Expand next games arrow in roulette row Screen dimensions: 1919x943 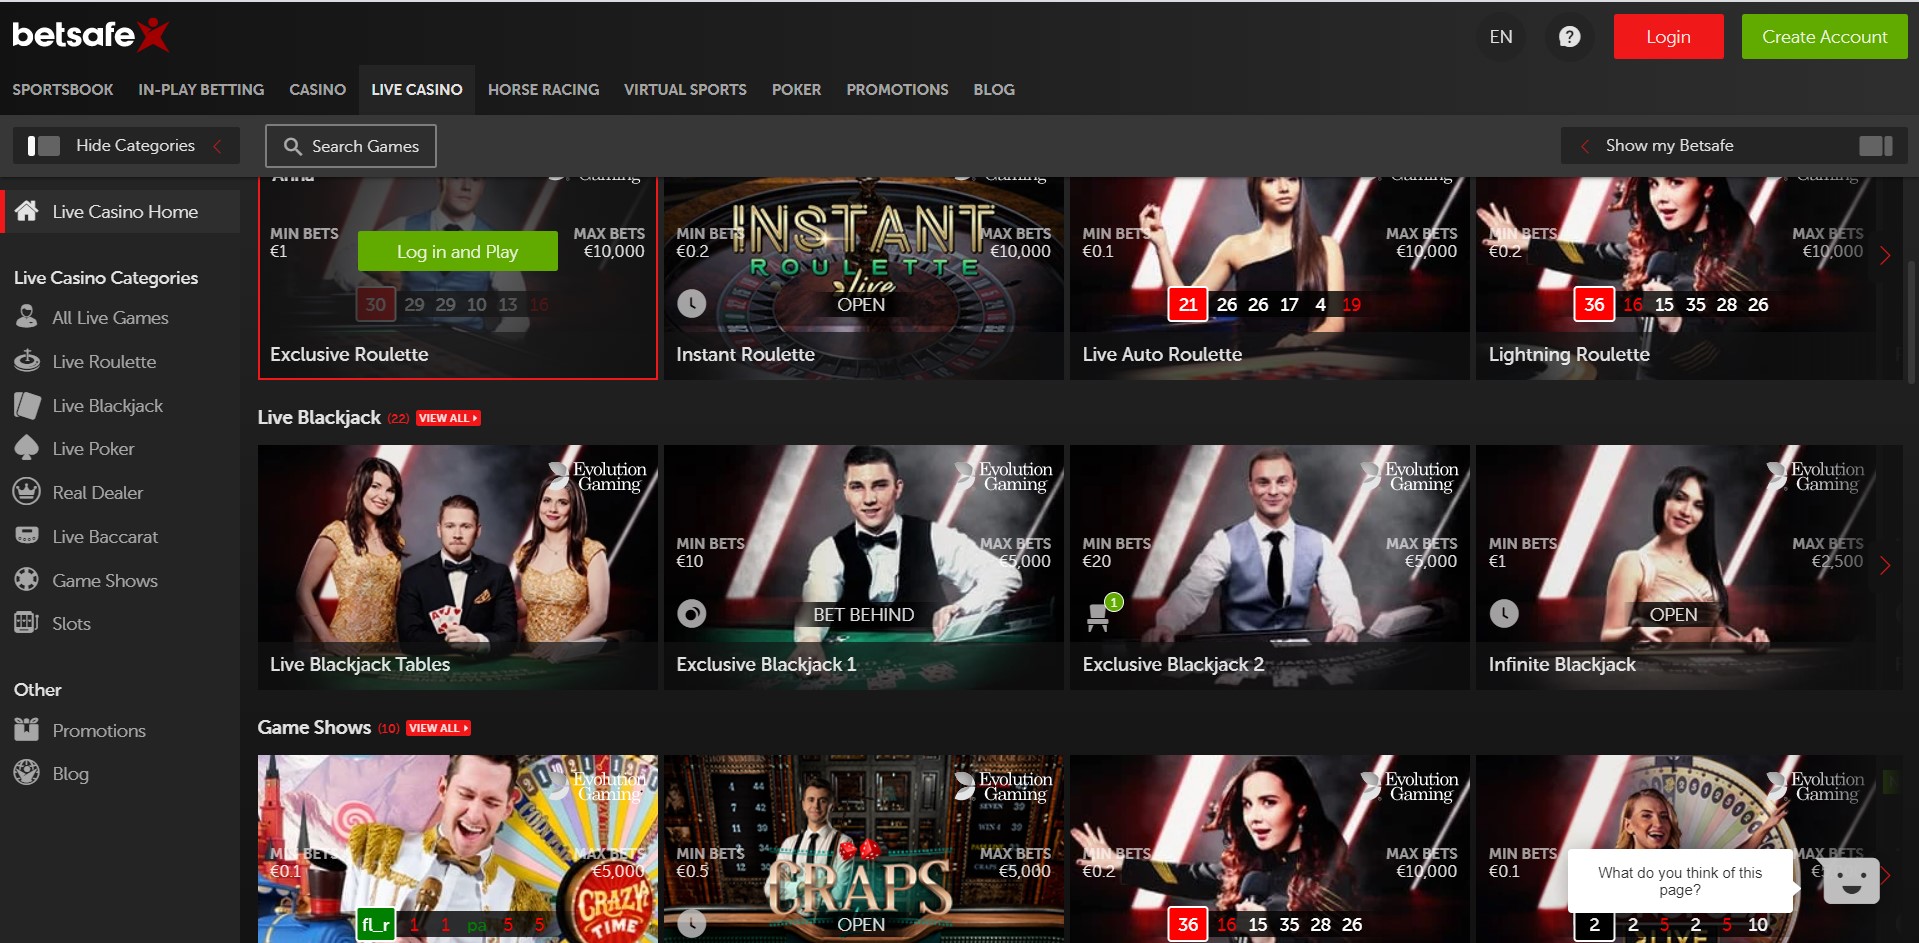click(1885, 256)
